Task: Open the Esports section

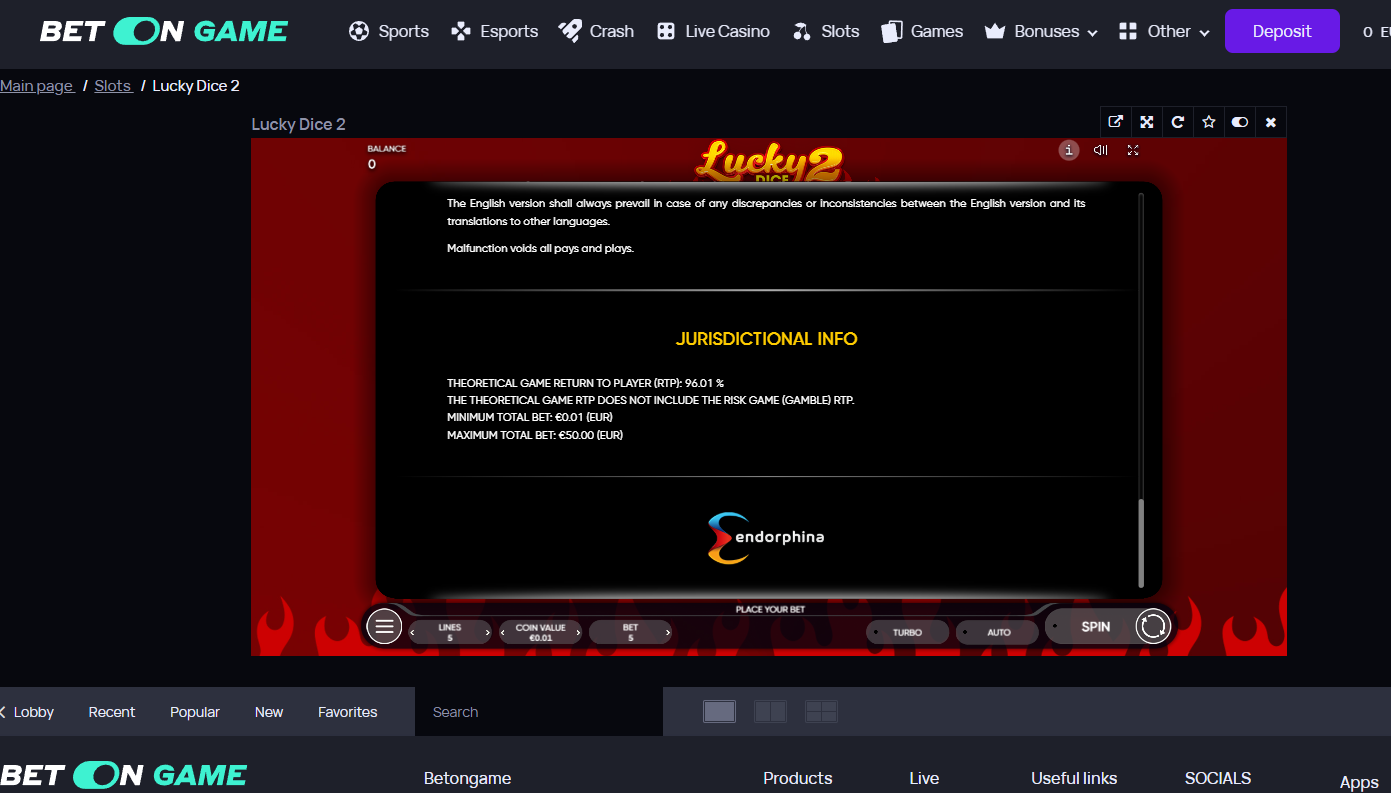Action: tap(494, 31)
